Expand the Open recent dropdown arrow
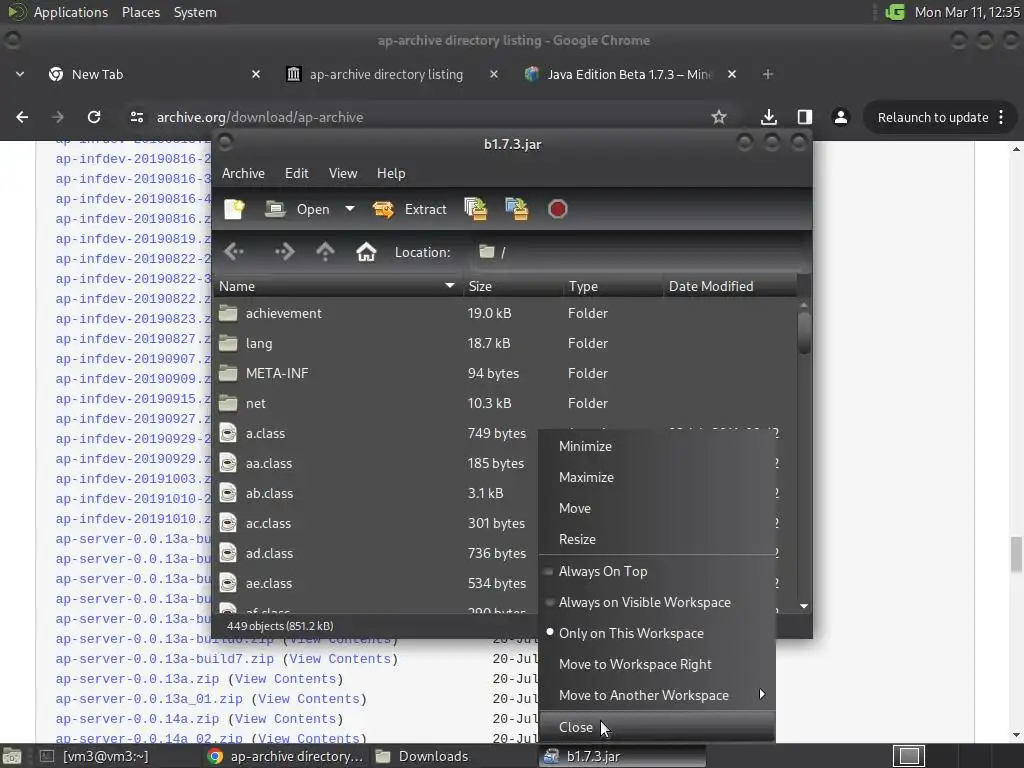Viewport: 1024px width, 768px height. click(x=349, y=209)
